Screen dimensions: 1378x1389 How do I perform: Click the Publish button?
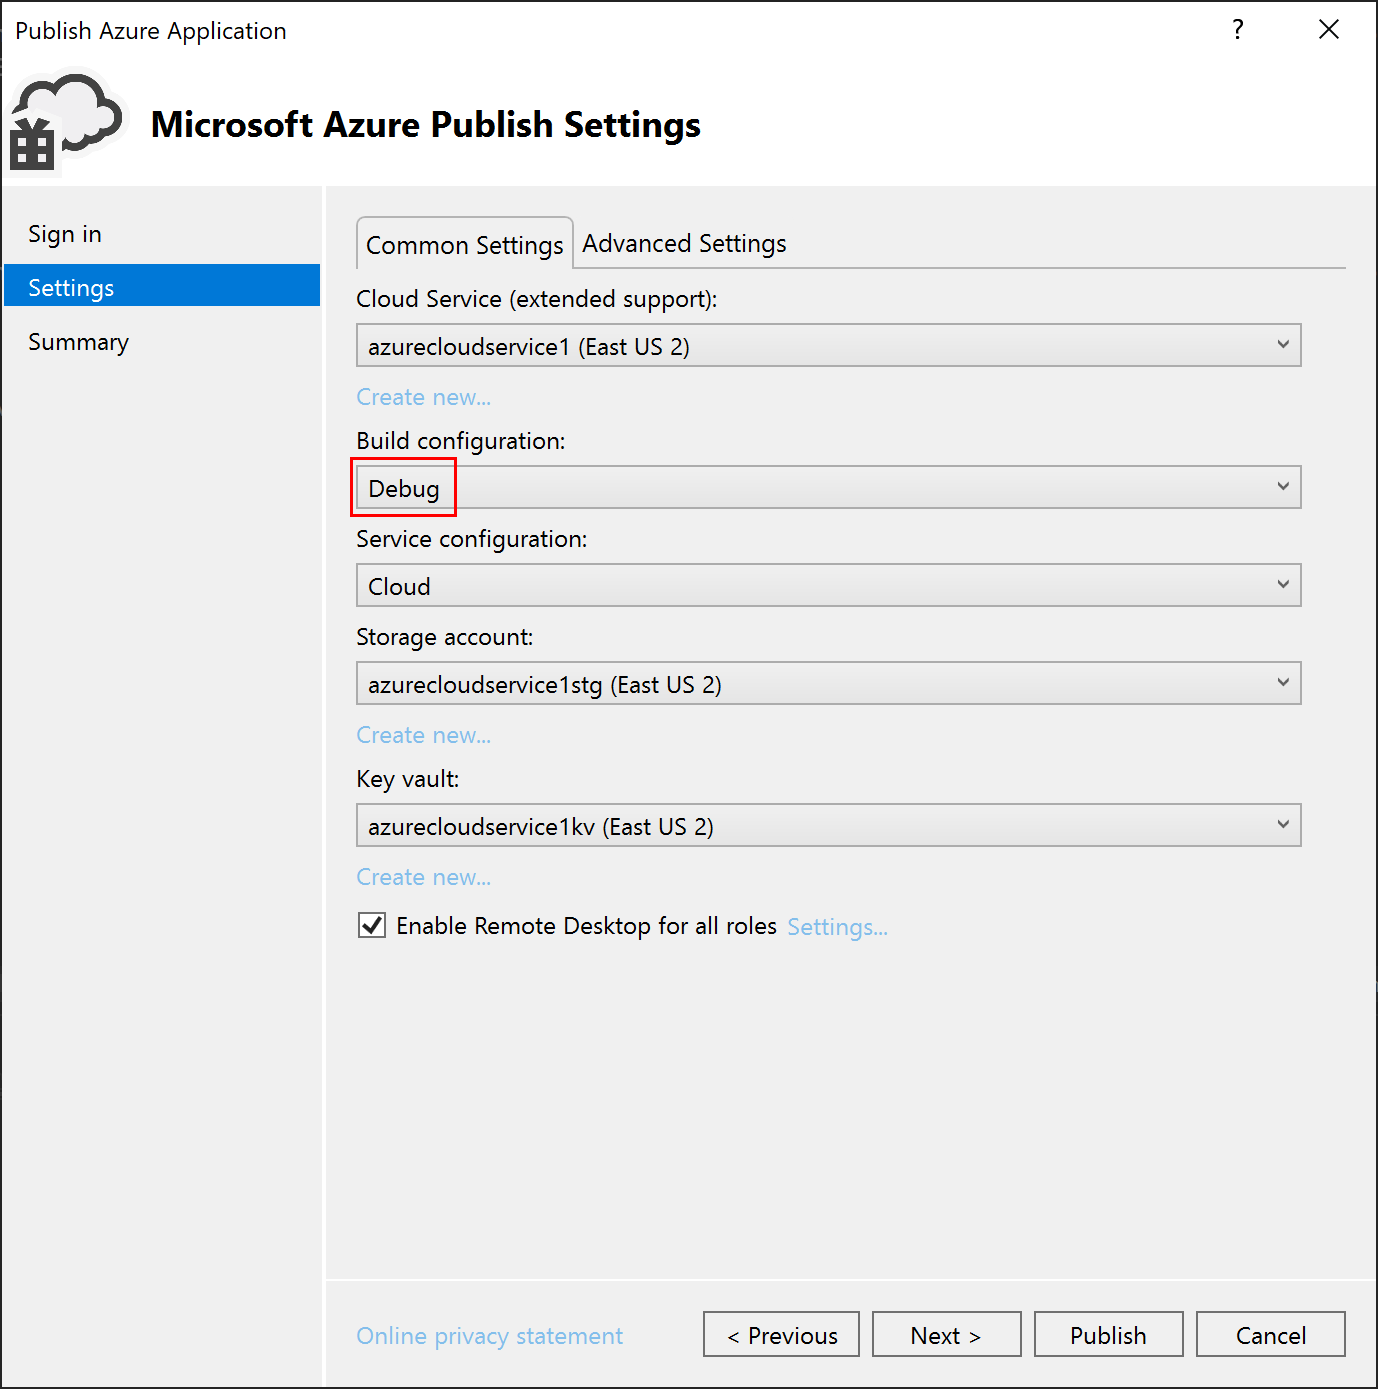click(1107, 1334)
